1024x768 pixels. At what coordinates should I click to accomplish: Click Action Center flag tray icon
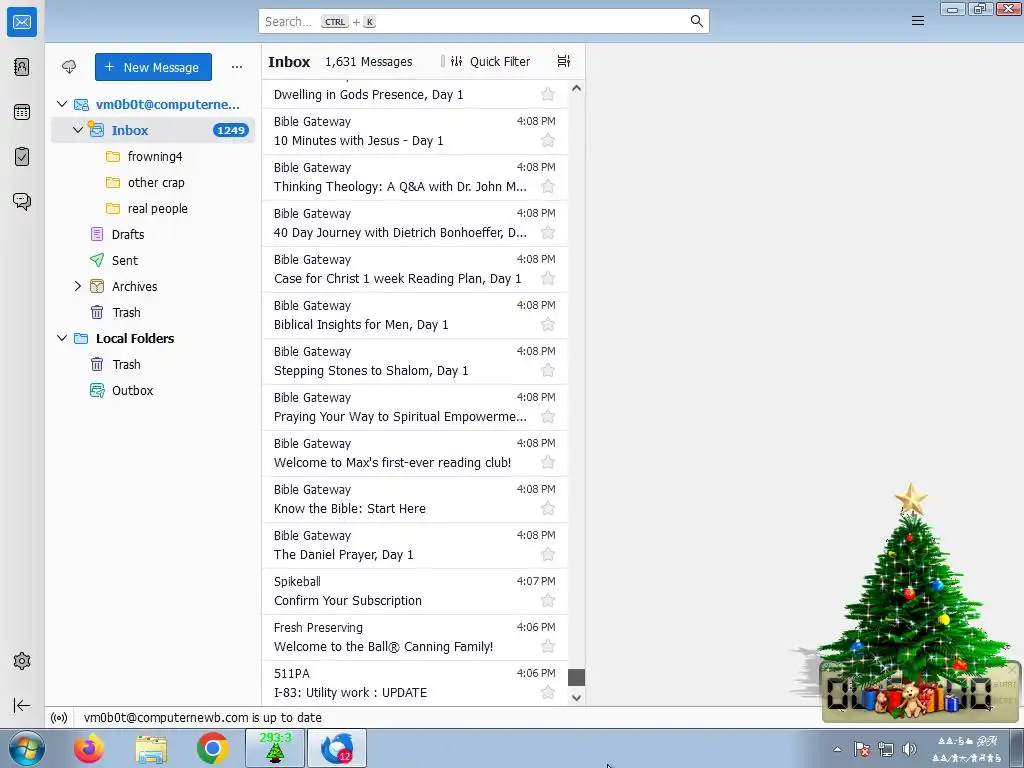click(862, 749)
